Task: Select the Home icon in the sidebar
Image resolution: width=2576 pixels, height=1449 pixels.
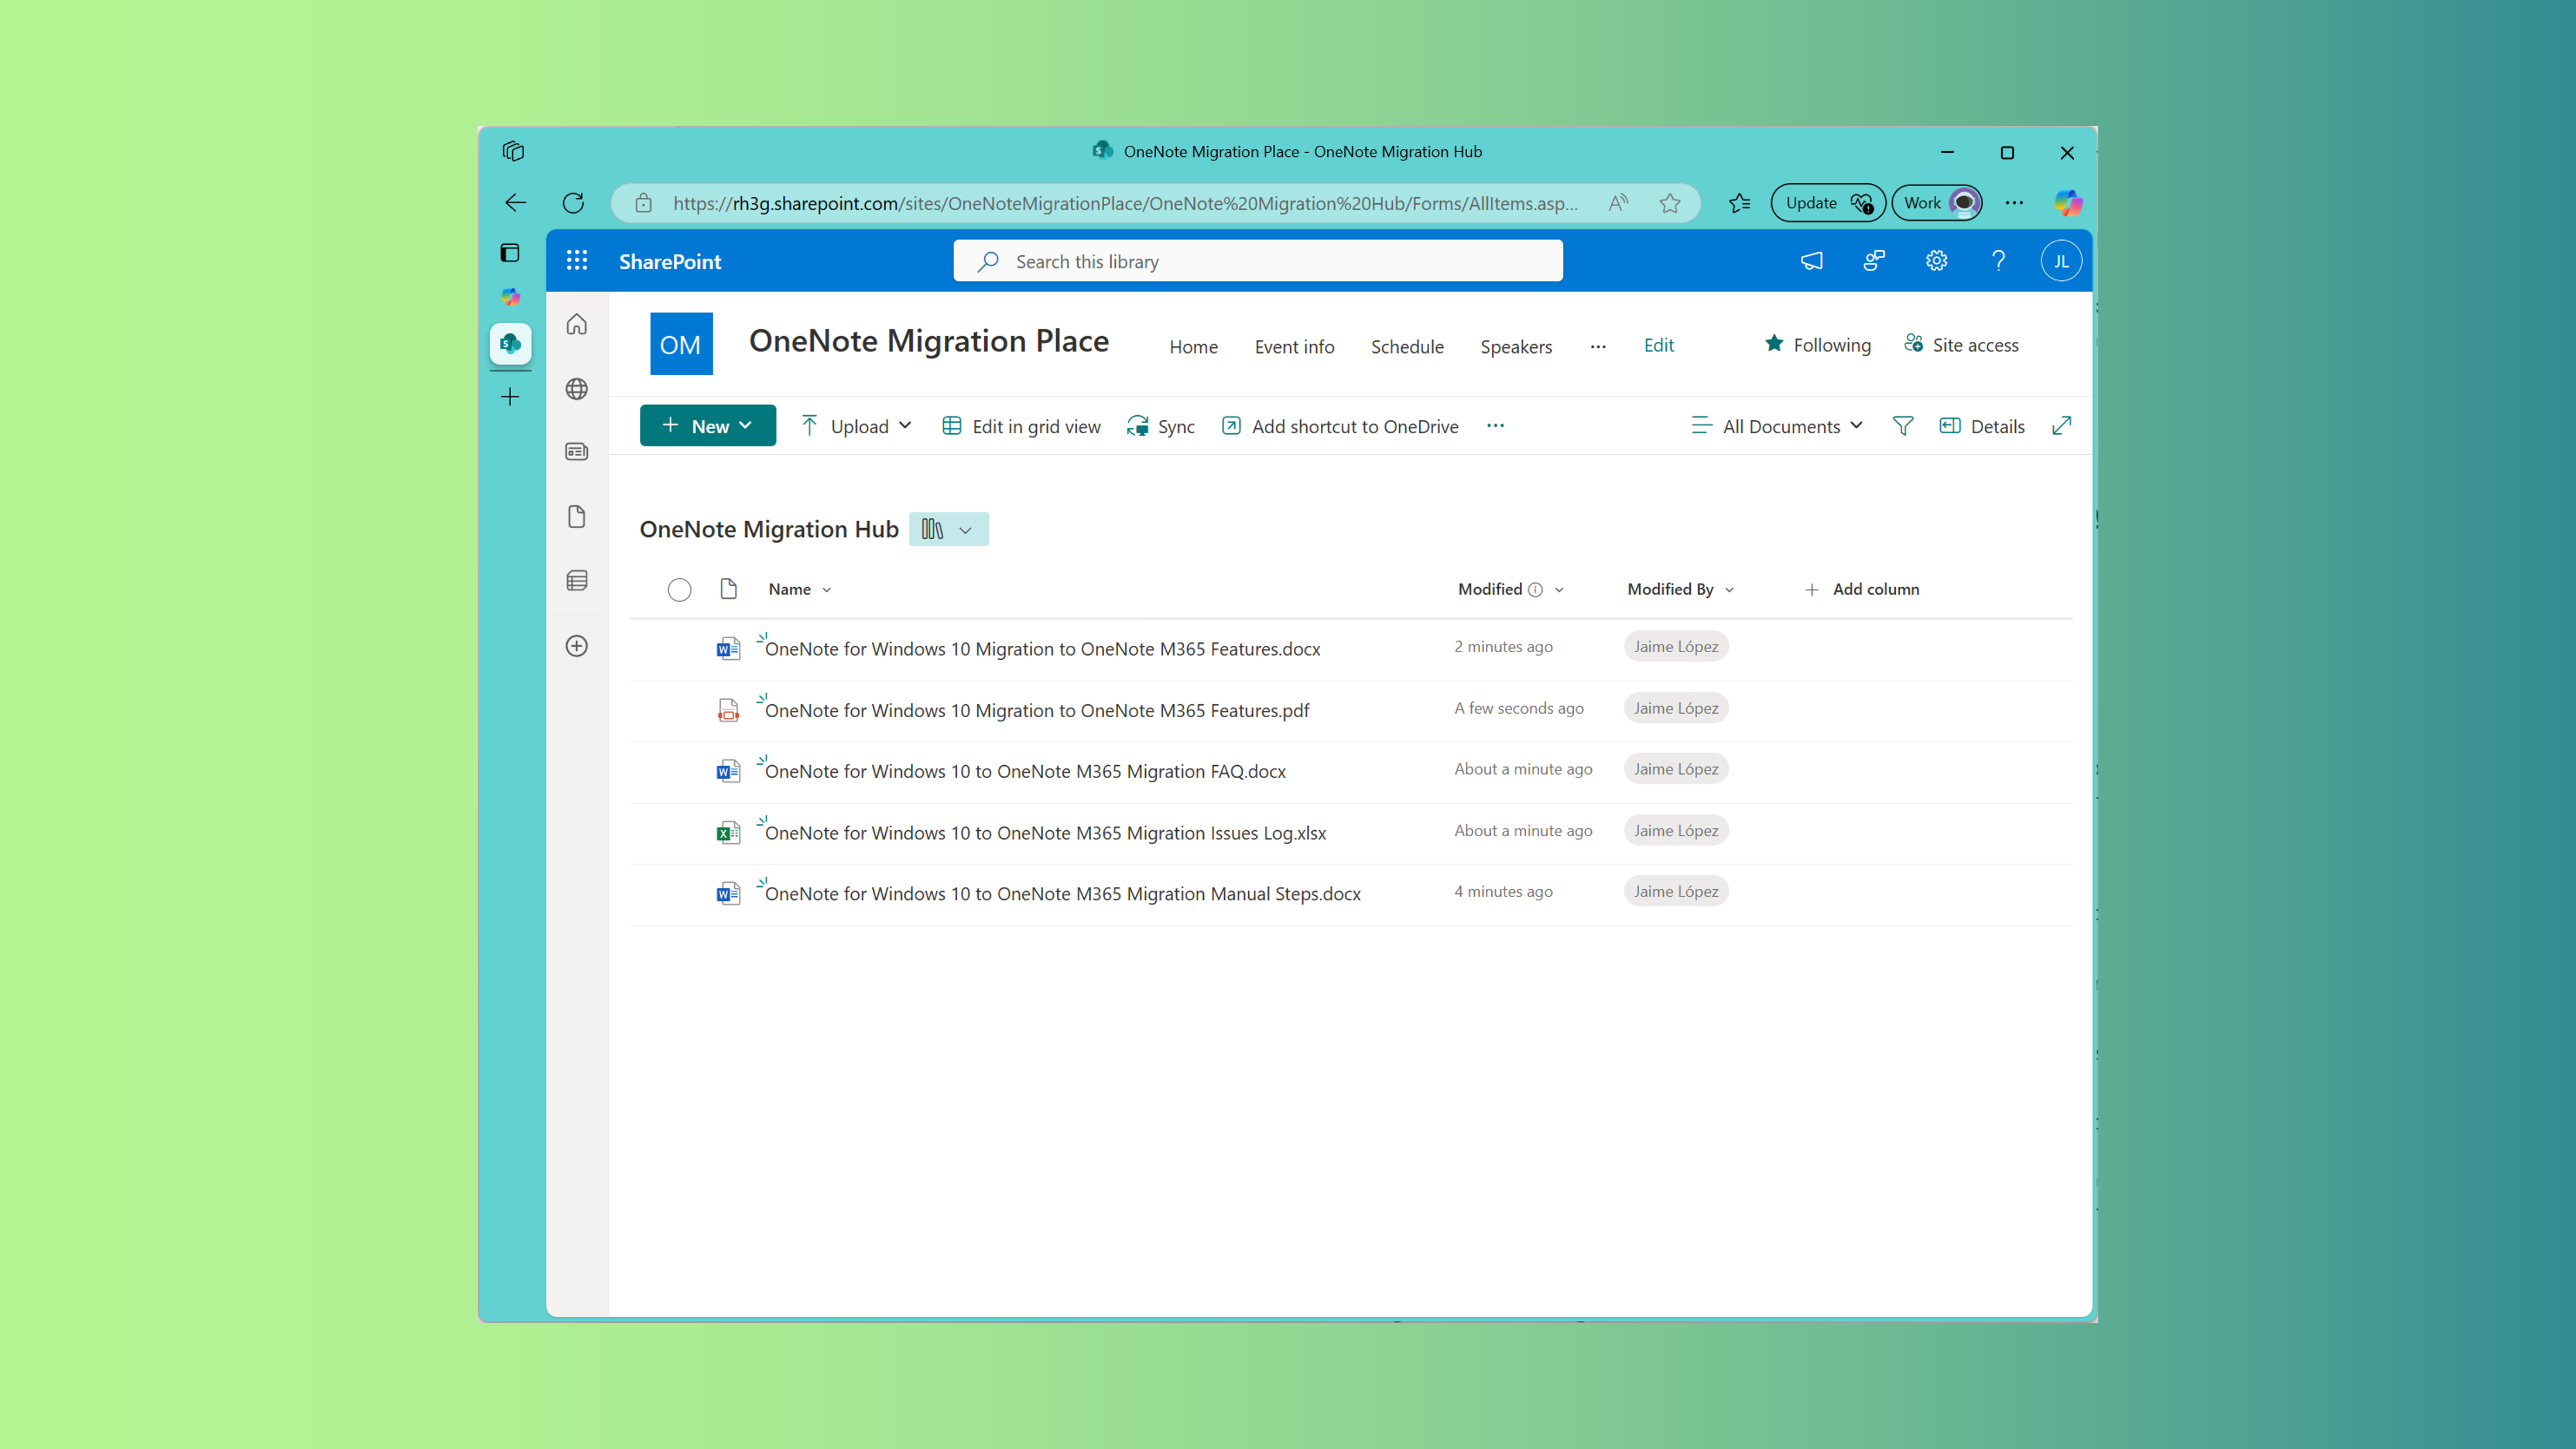Action: click(577, 324)
